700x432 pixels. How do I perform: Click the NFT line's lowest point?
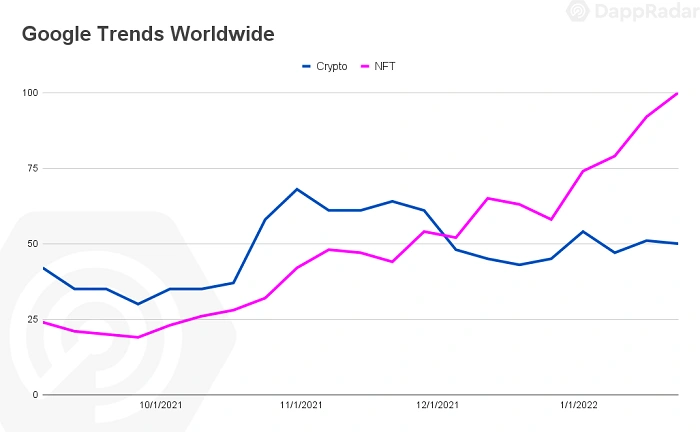coord(138,337)
